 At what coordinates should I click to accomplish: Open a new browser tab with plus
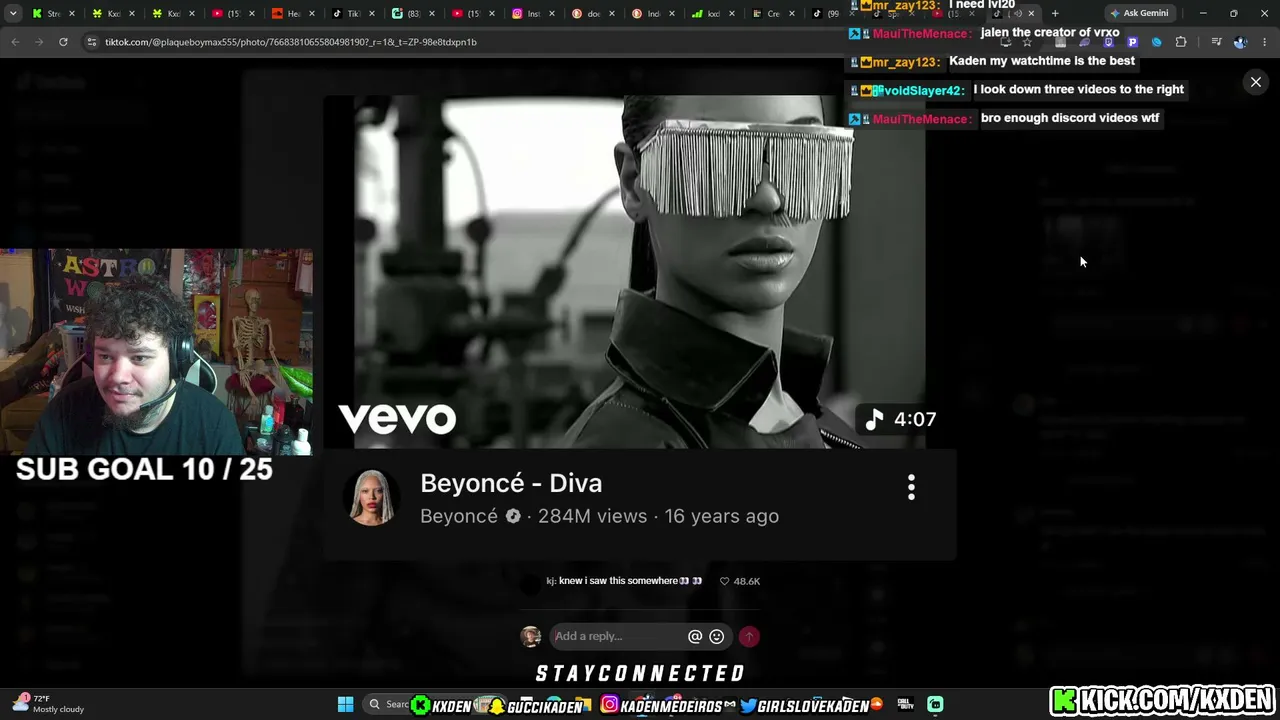click(1055, 13)
